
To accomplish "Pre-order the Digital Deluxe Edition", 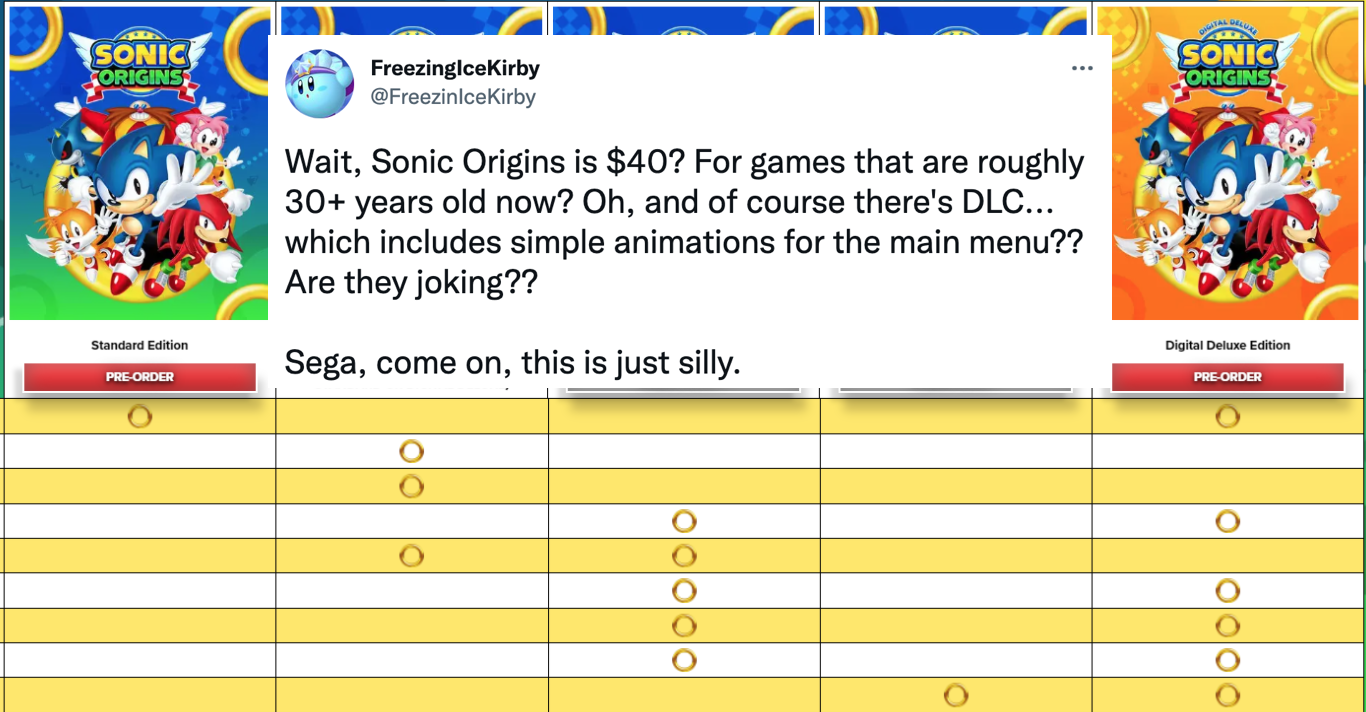I will tap(1227, 377).
